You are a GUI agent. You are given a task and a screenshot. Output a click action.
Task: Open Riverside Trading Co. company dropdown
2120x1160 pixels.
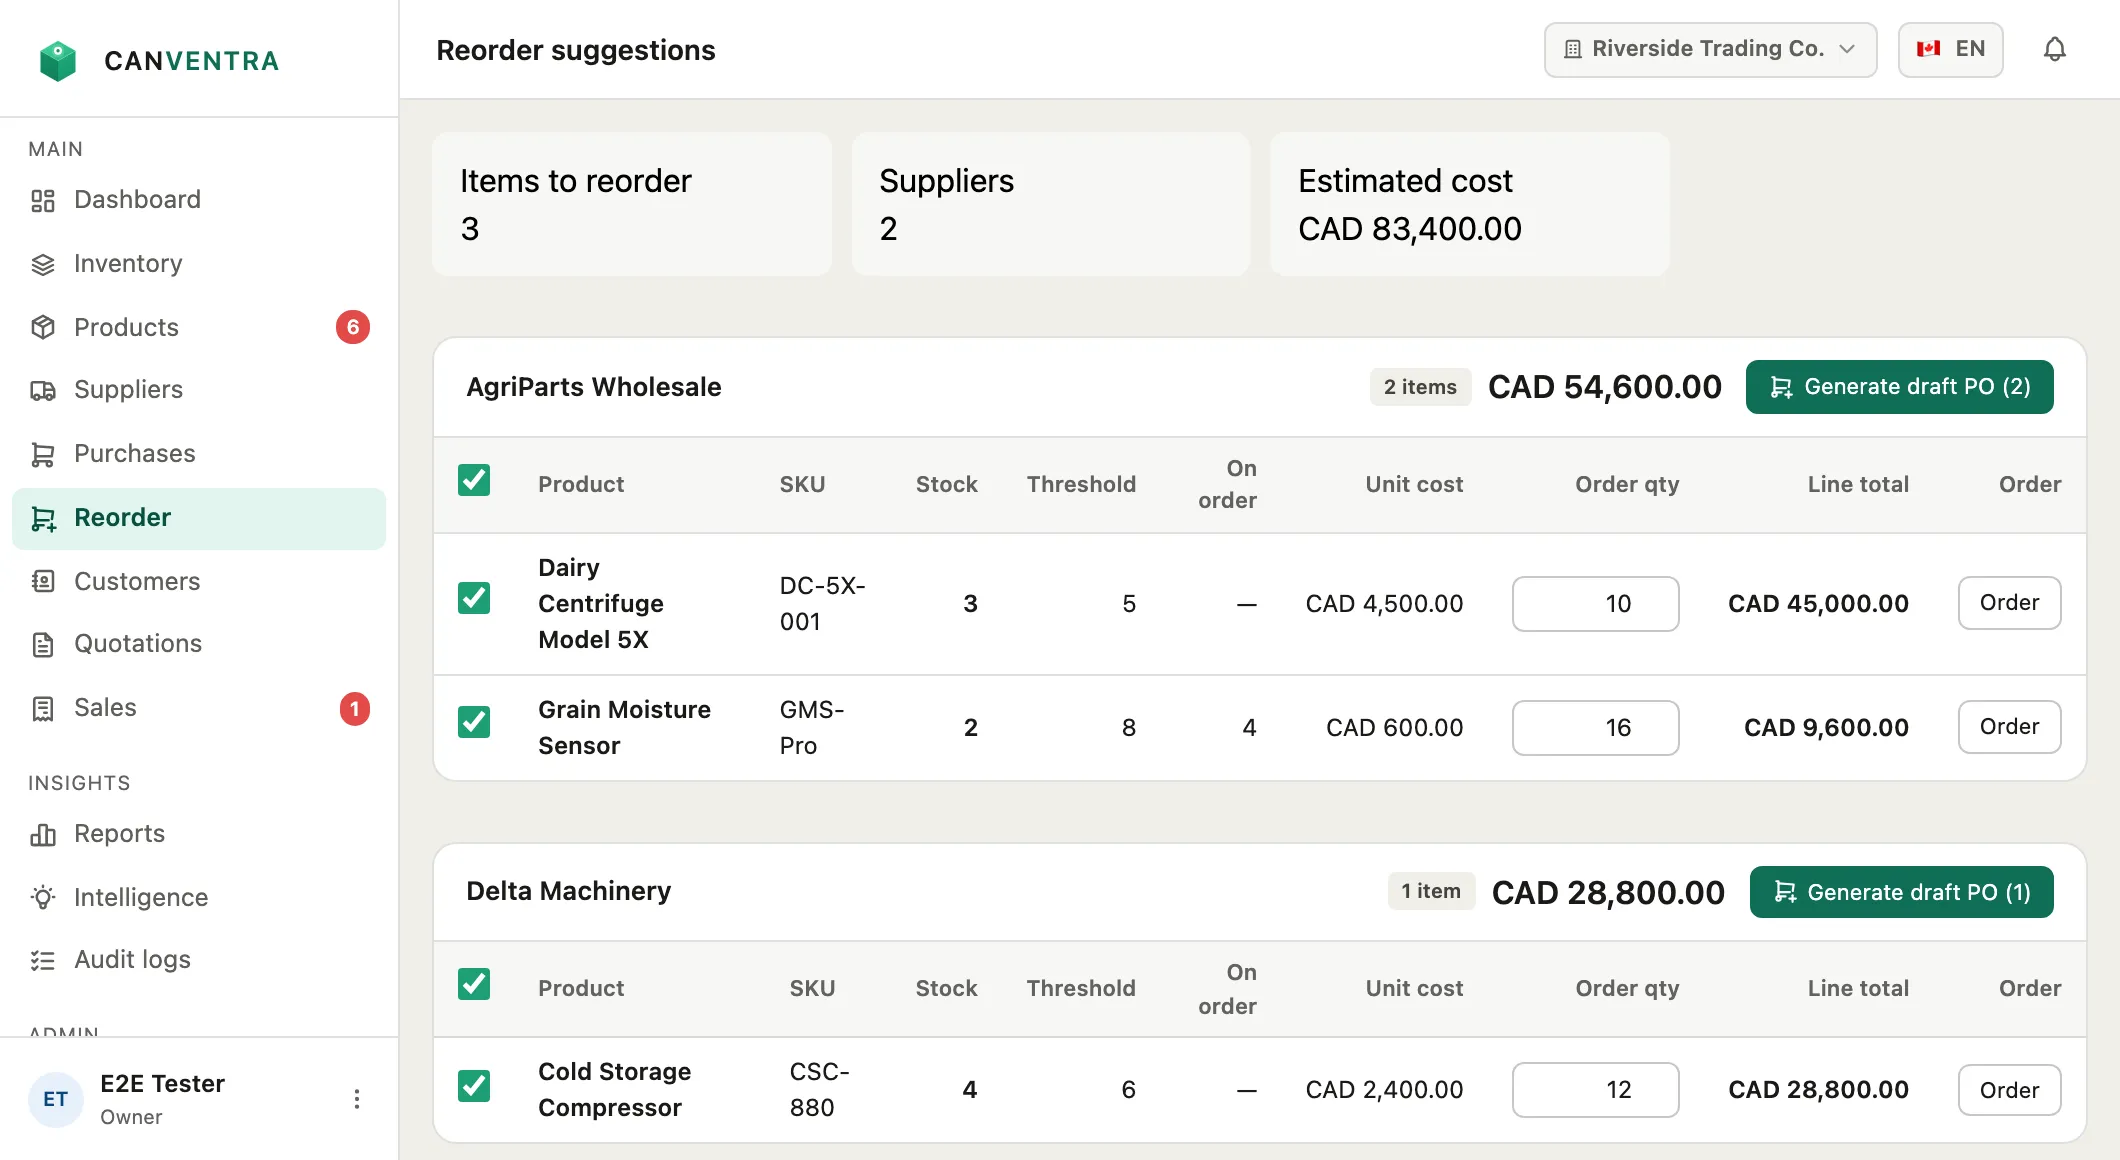1710,49
